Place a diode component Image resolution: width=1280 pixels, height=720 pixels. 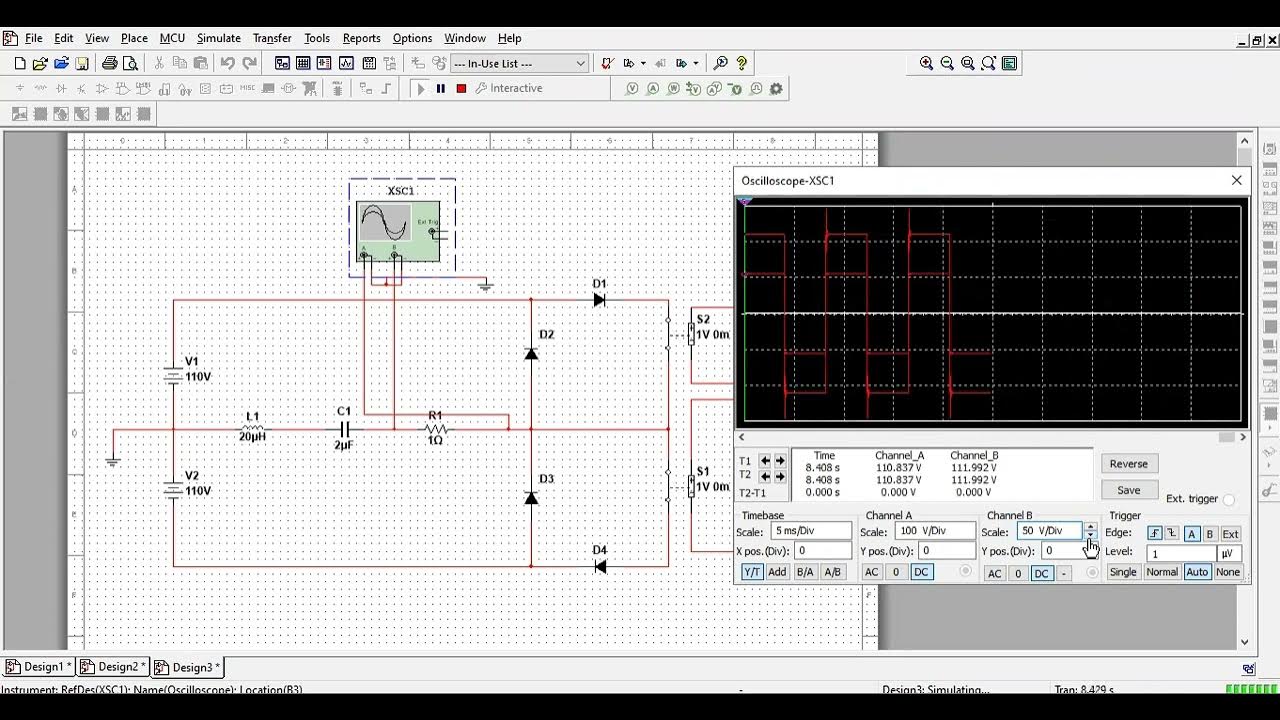(61, 88)
